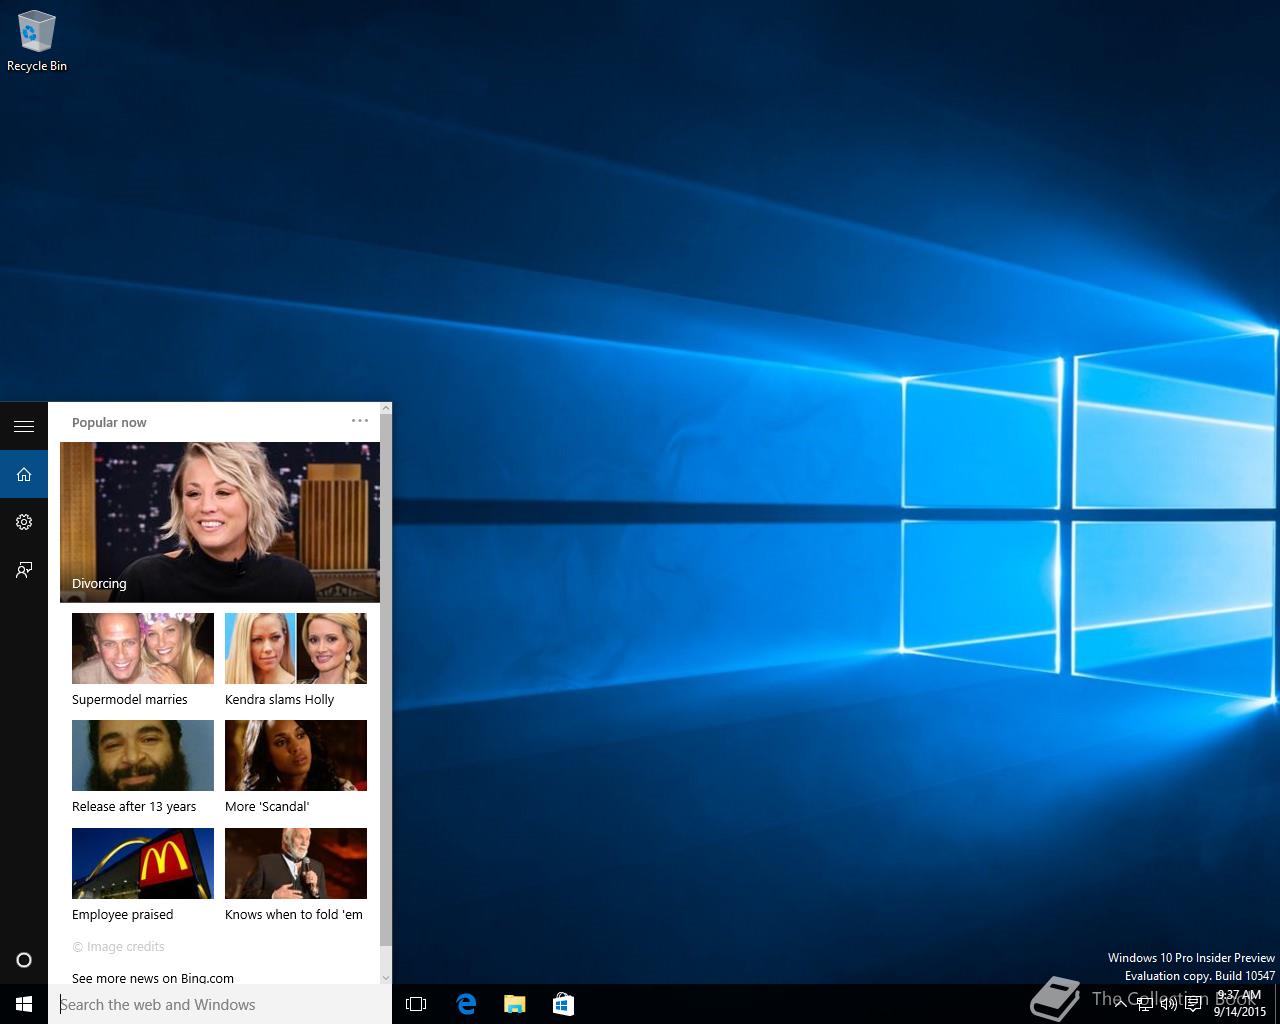Open the 'Employee praised' McDonald's thumbnail
Screen dimensions: 1280x1024
(143, 863)
